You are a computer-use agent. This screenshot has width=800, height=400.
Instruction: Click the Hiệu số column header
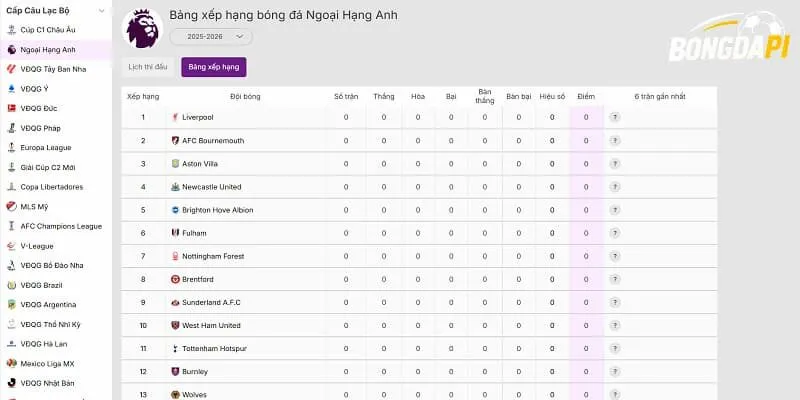(552, 96)
